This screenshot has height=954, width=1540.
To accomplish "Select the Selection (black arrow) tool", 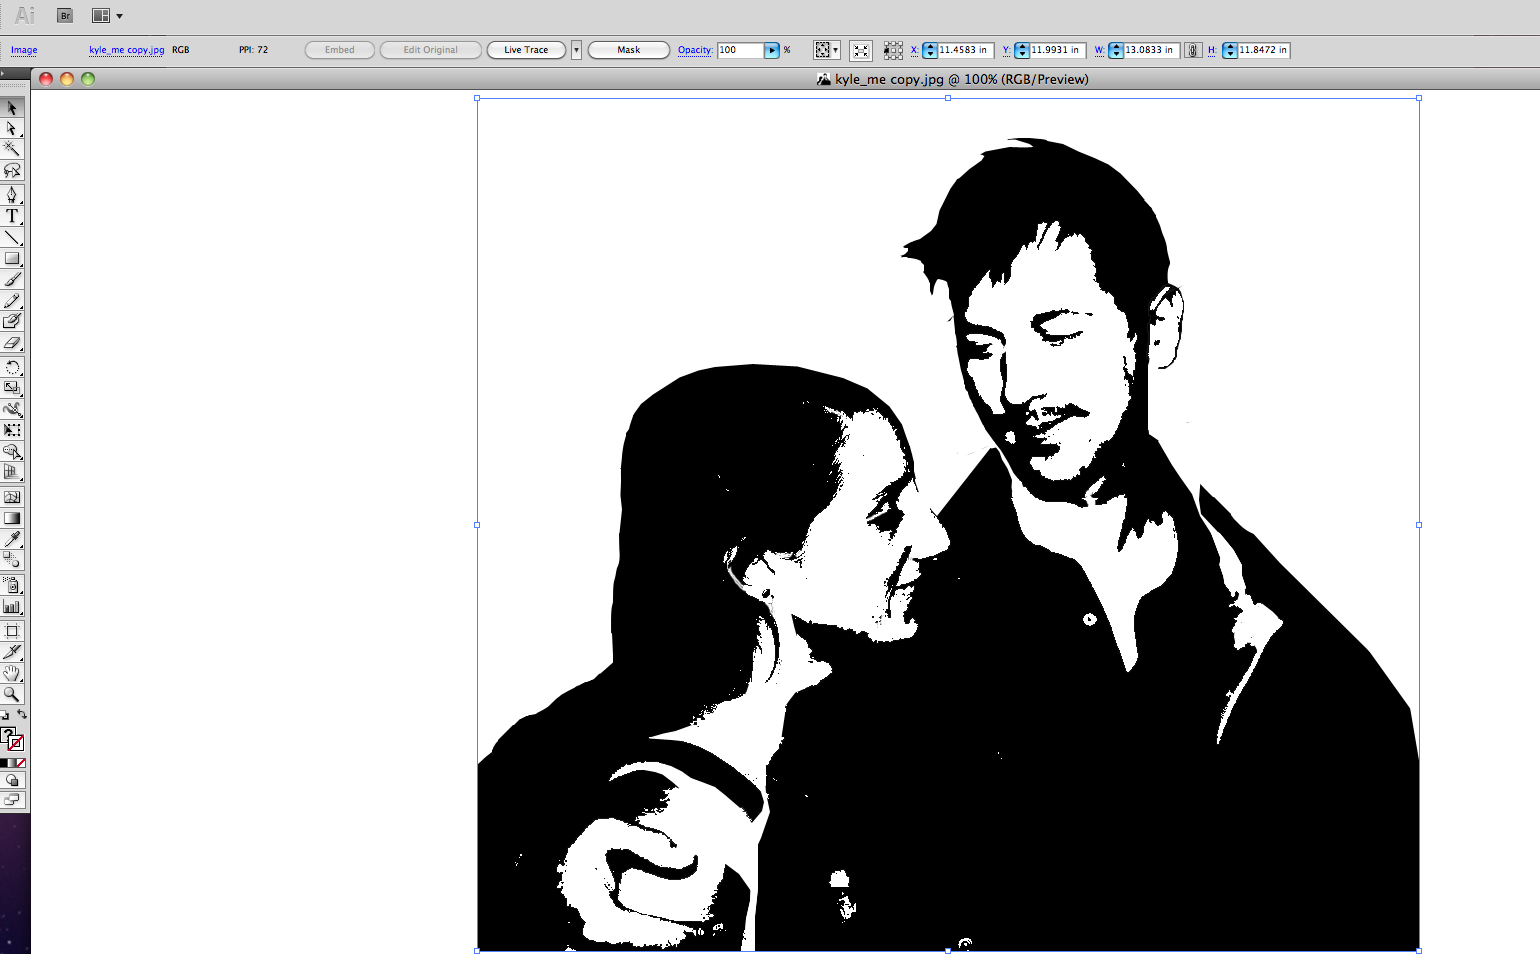I will tap(12, 108).
